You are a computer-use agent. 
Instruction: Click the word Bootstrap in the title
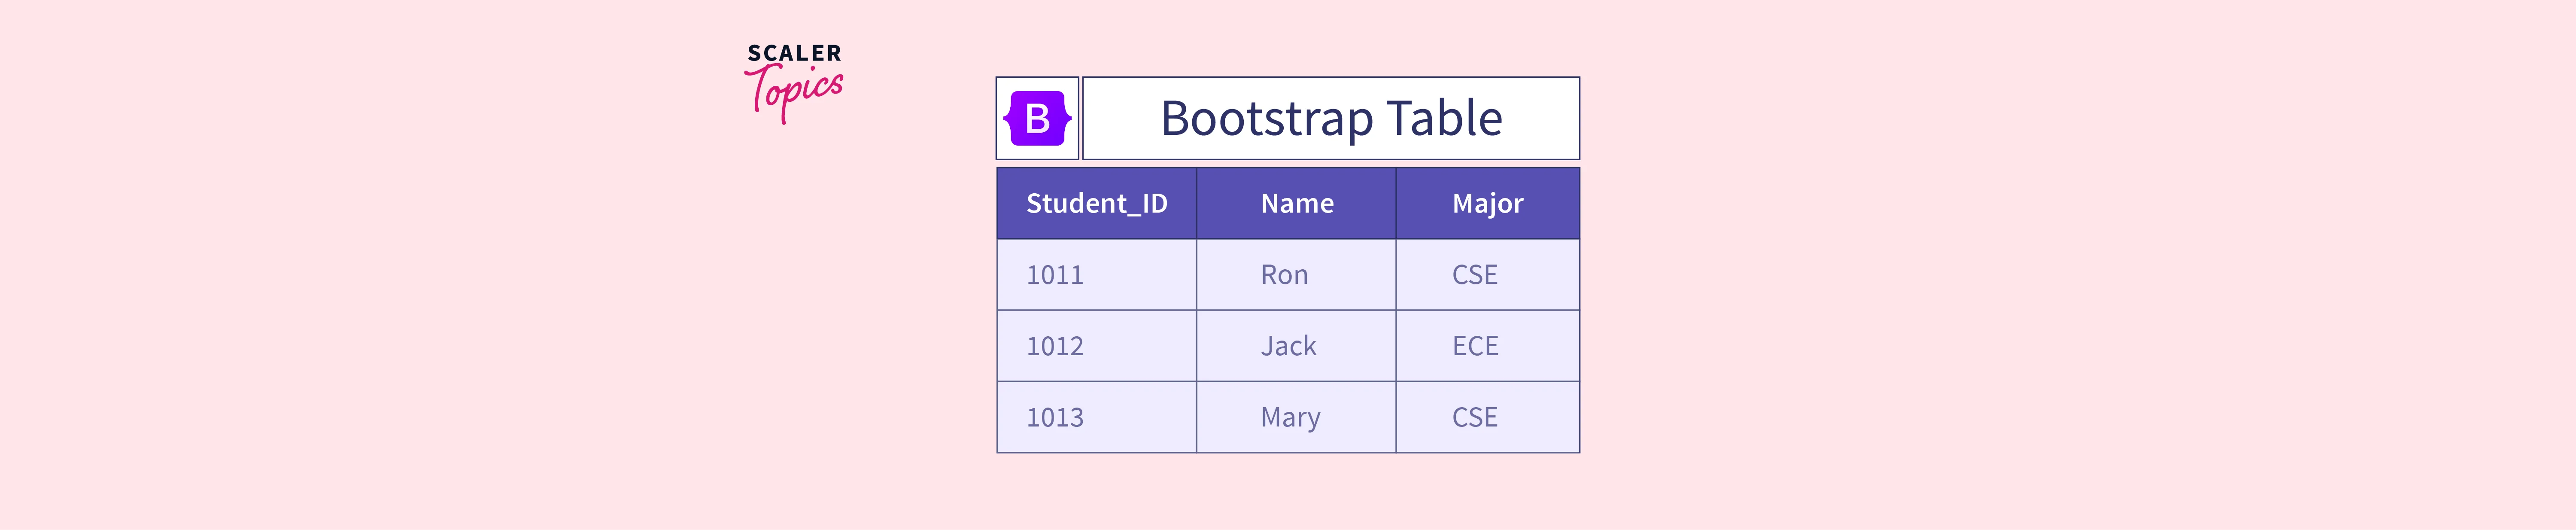click(1266, 118)
